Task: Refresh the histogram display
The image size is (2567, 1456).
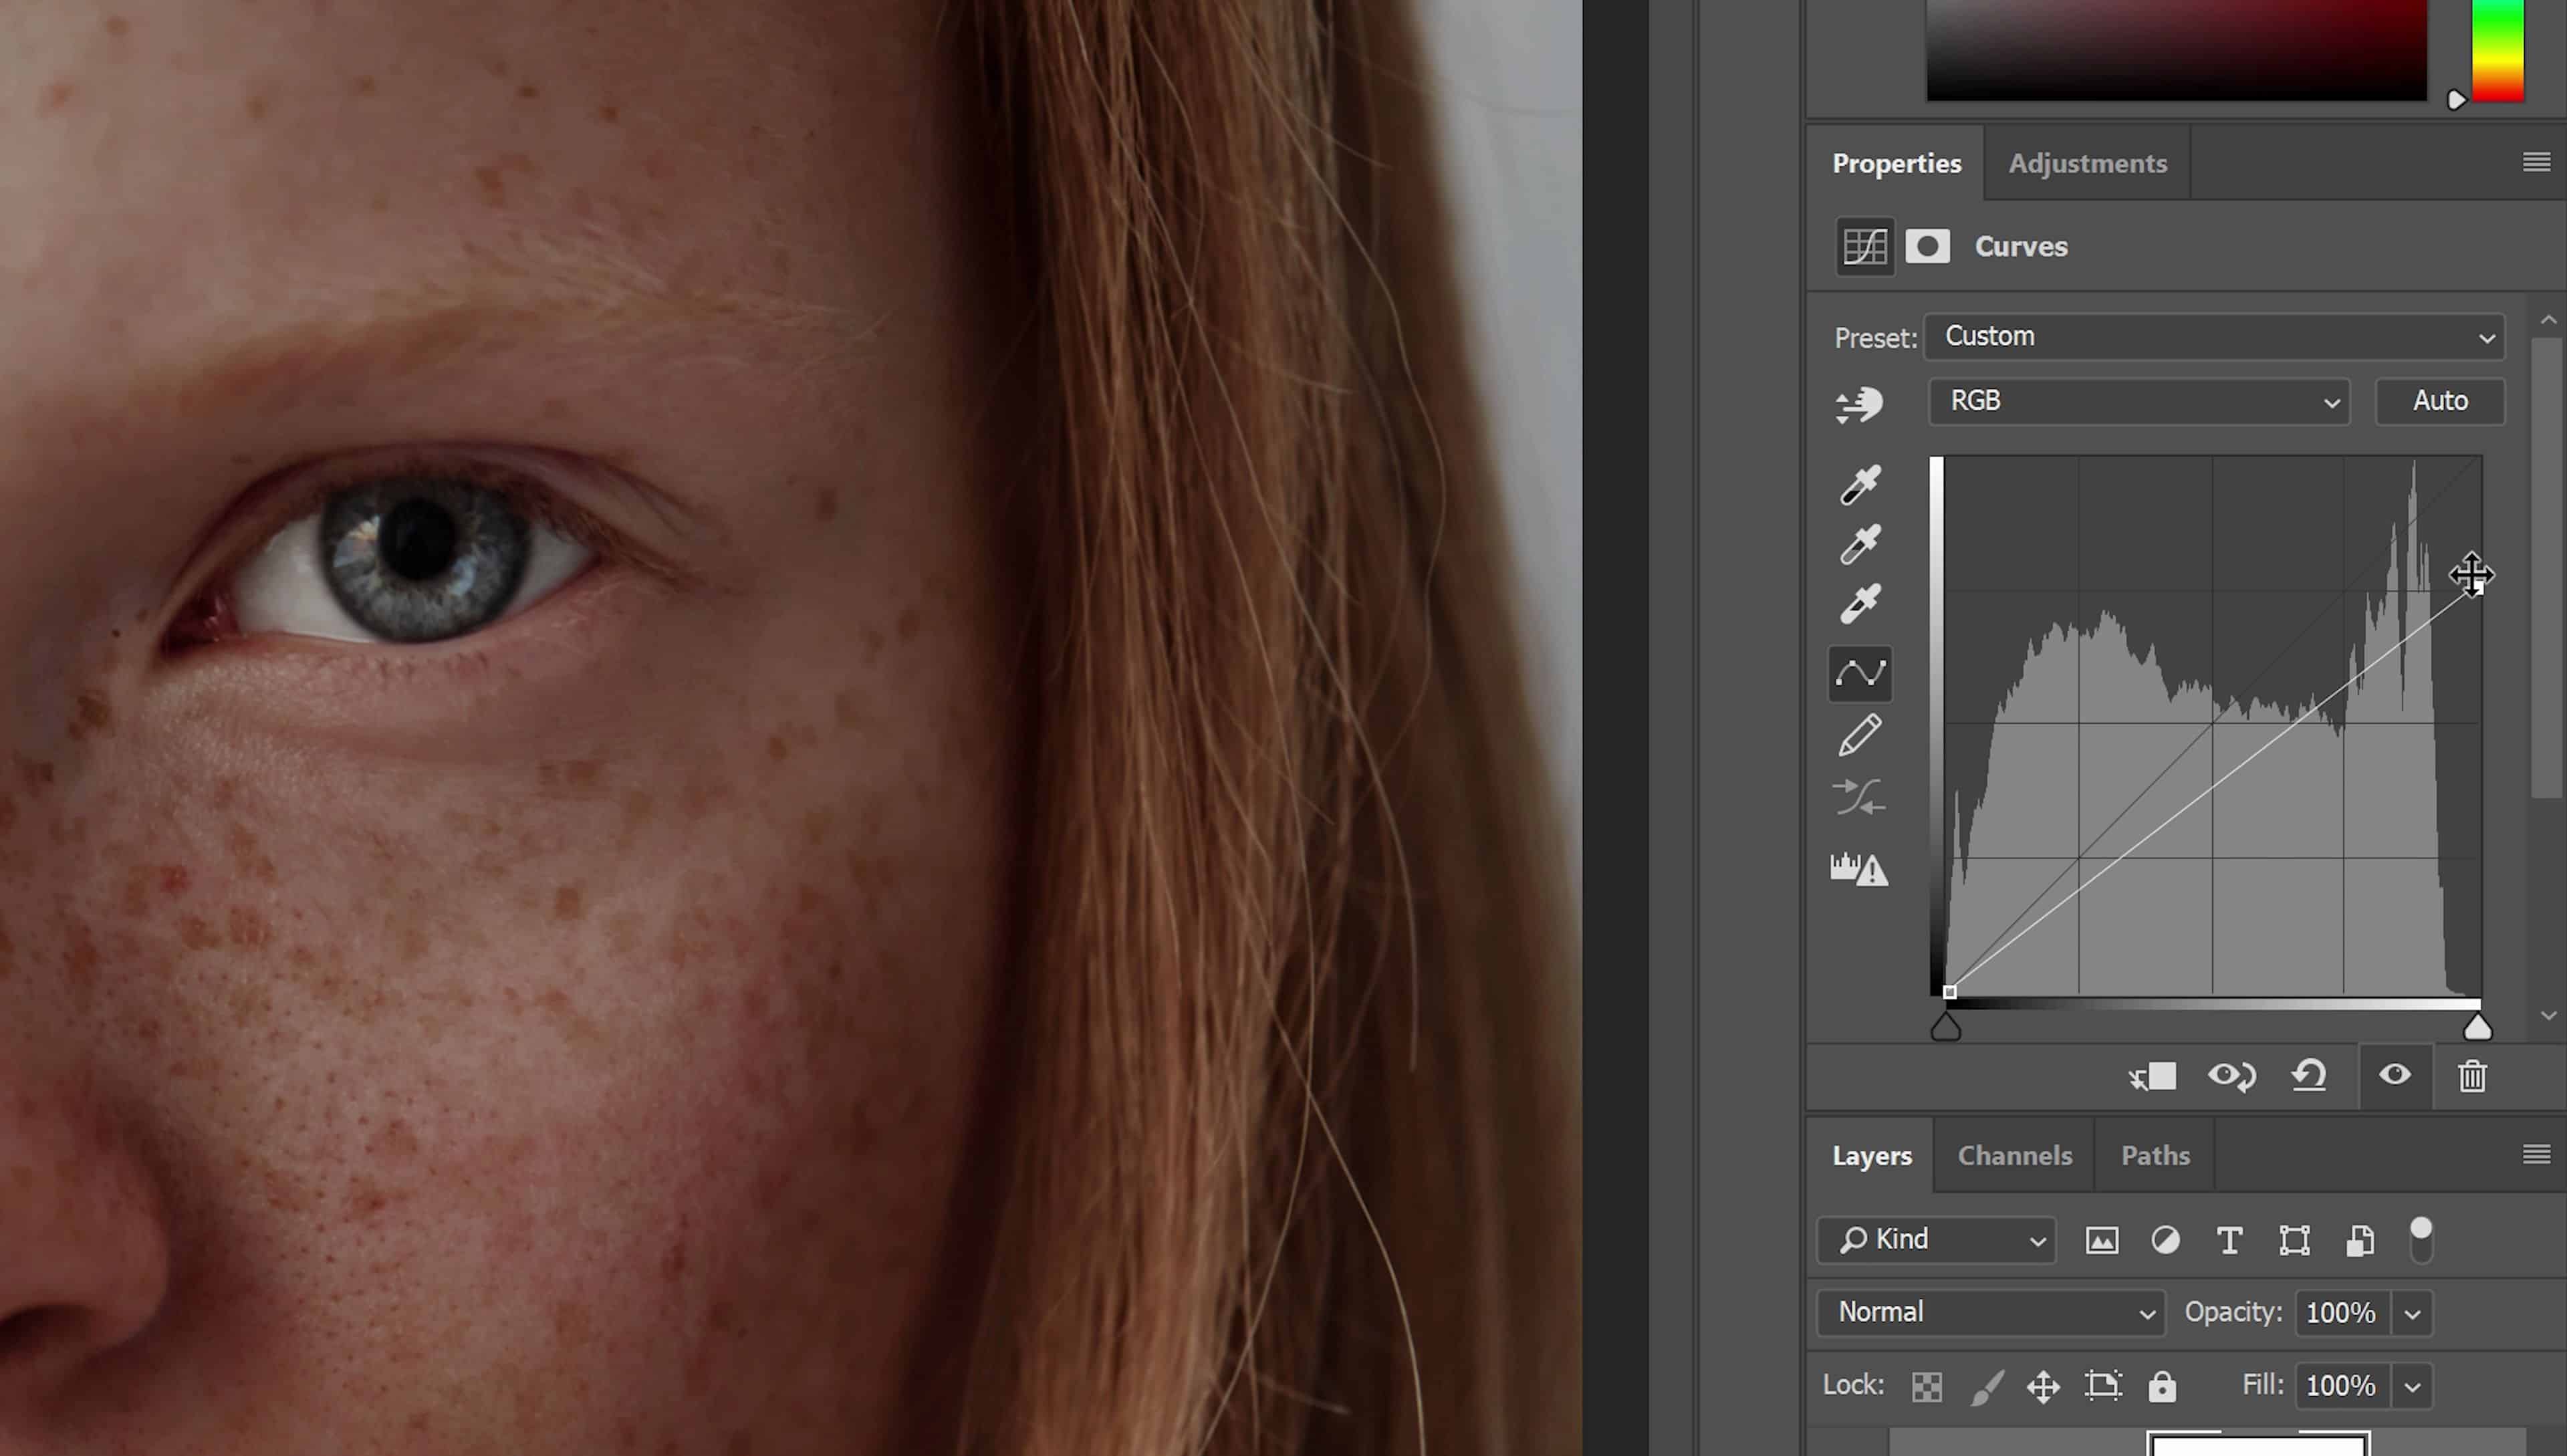Action: click(x=1858, y=868)
